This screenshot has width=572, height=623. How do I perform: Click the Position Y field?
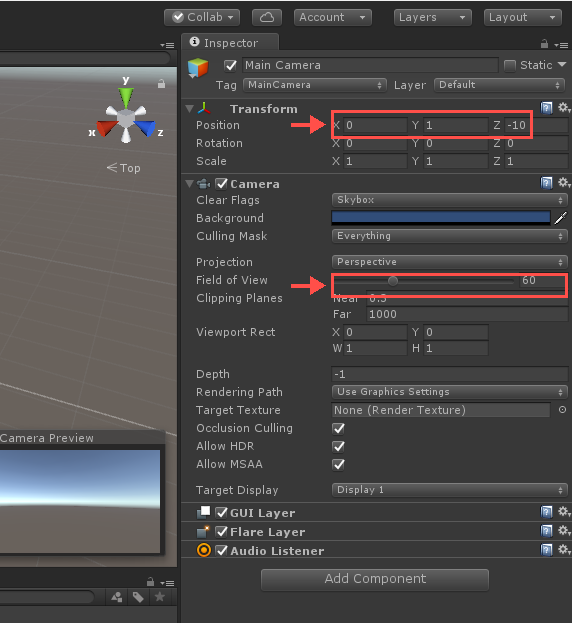pos(456,126)
